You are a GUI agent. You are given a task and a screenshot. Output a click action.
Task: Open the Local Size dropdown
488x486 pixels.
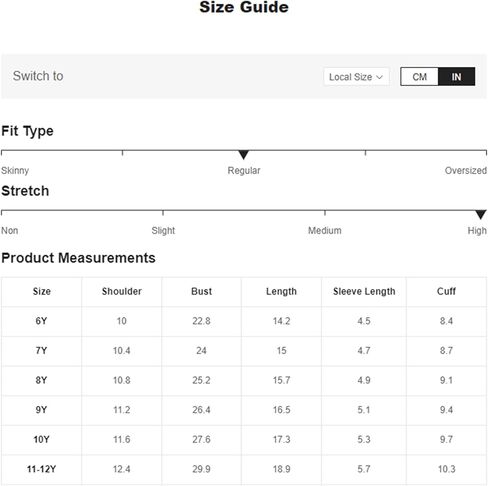356,77
